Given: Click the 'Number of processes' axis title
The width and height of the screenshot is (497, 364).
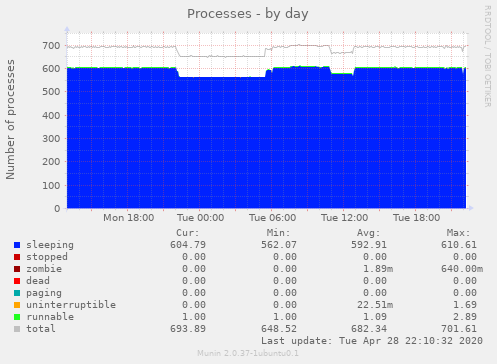Looking at the screenshot, I should click(x=10, y=120).
